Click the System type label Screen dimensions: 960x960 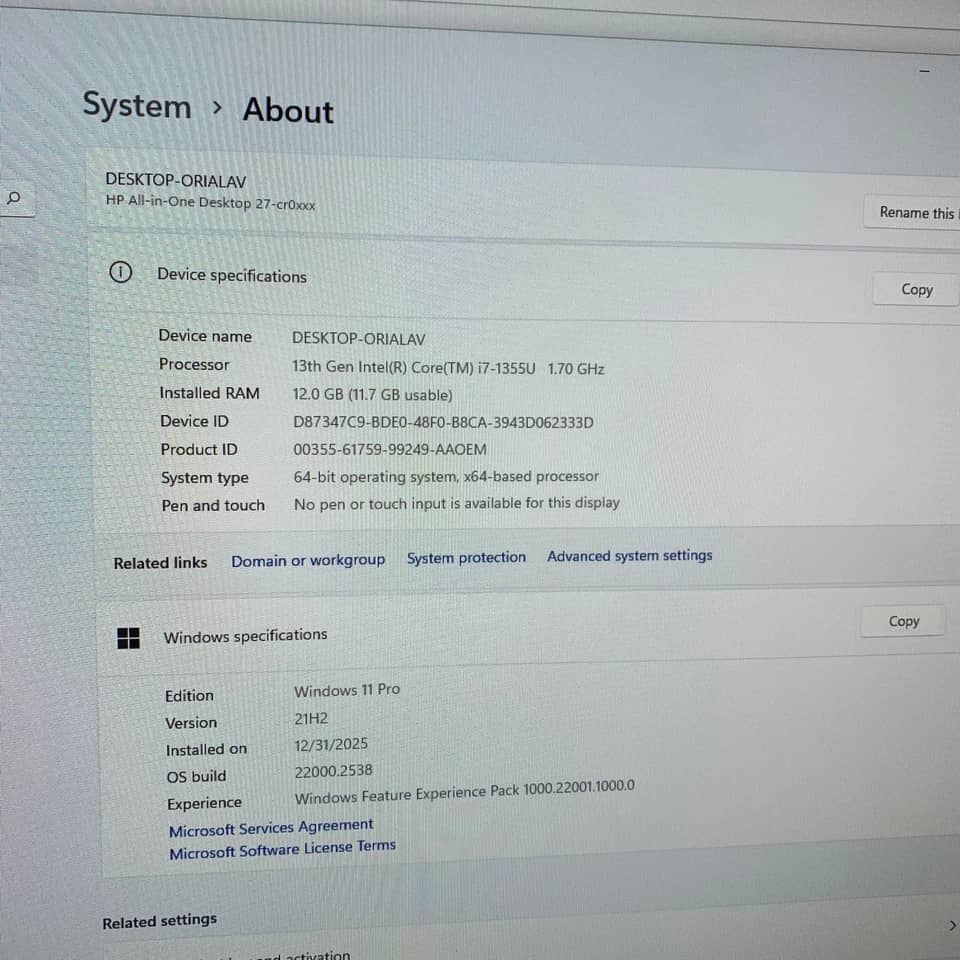tap(204, 478)
